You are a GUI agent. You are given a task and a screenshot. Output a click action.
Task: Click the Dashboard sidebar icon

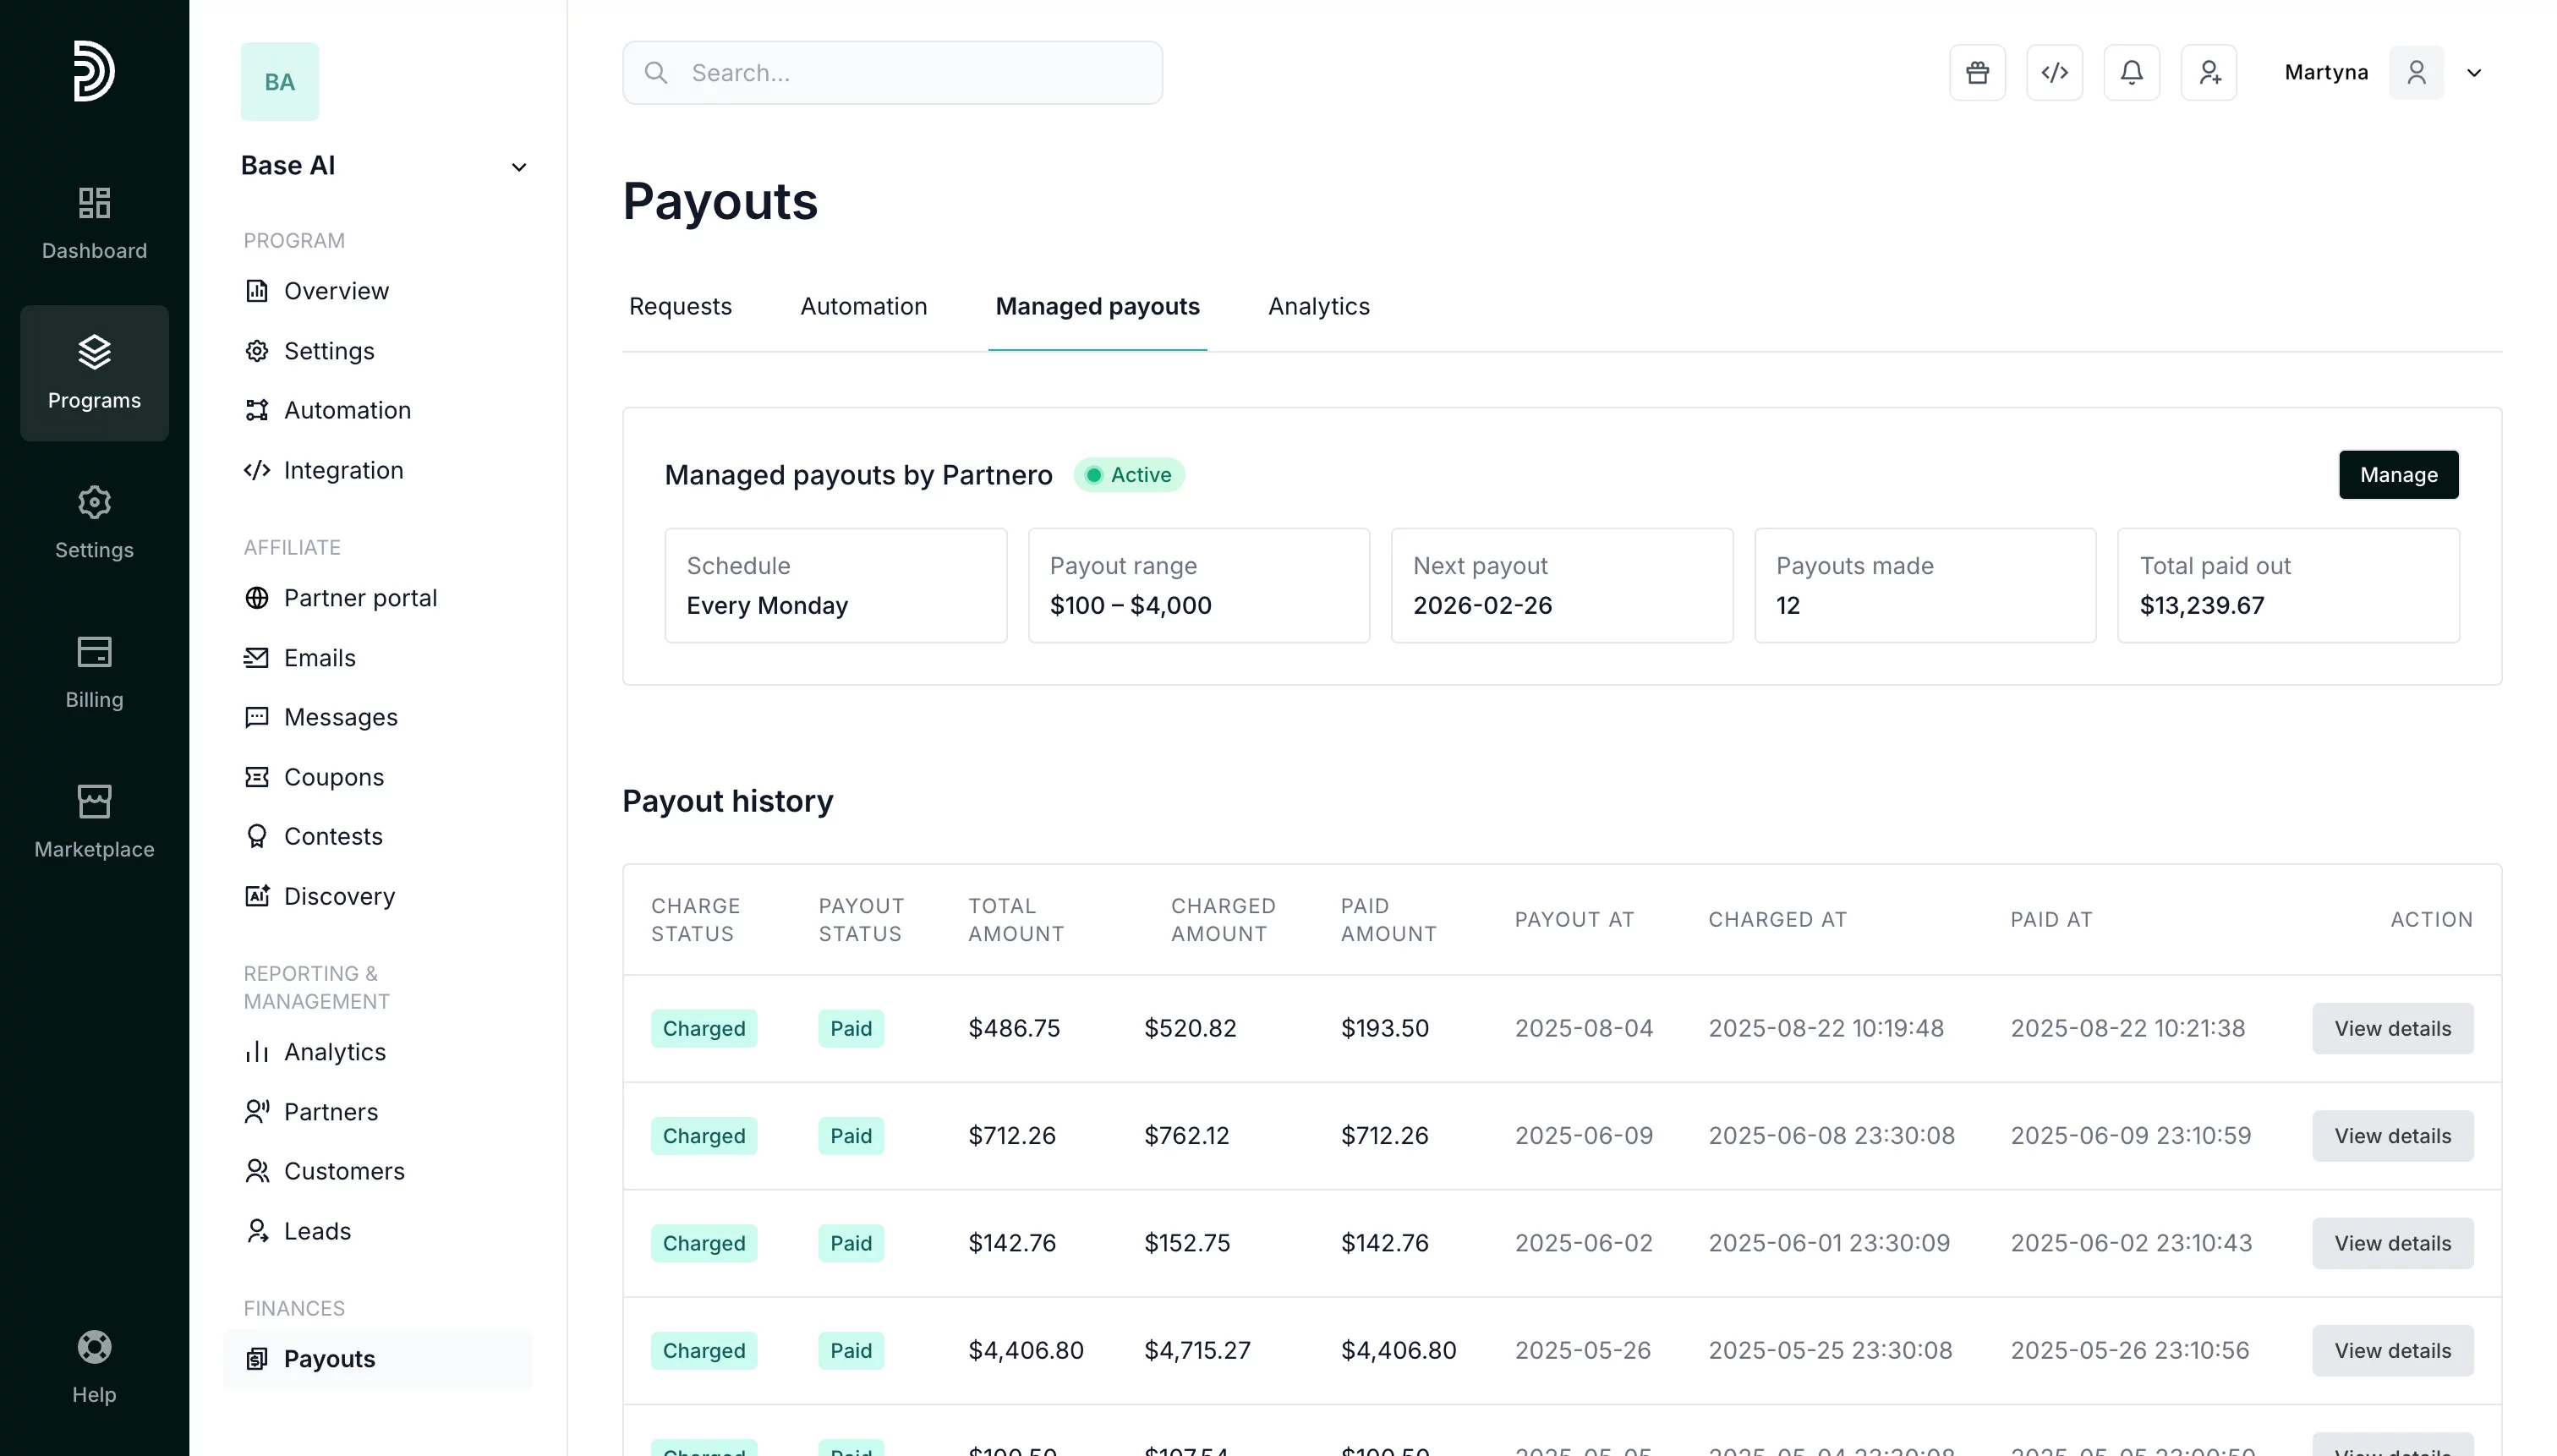[94, 223]
